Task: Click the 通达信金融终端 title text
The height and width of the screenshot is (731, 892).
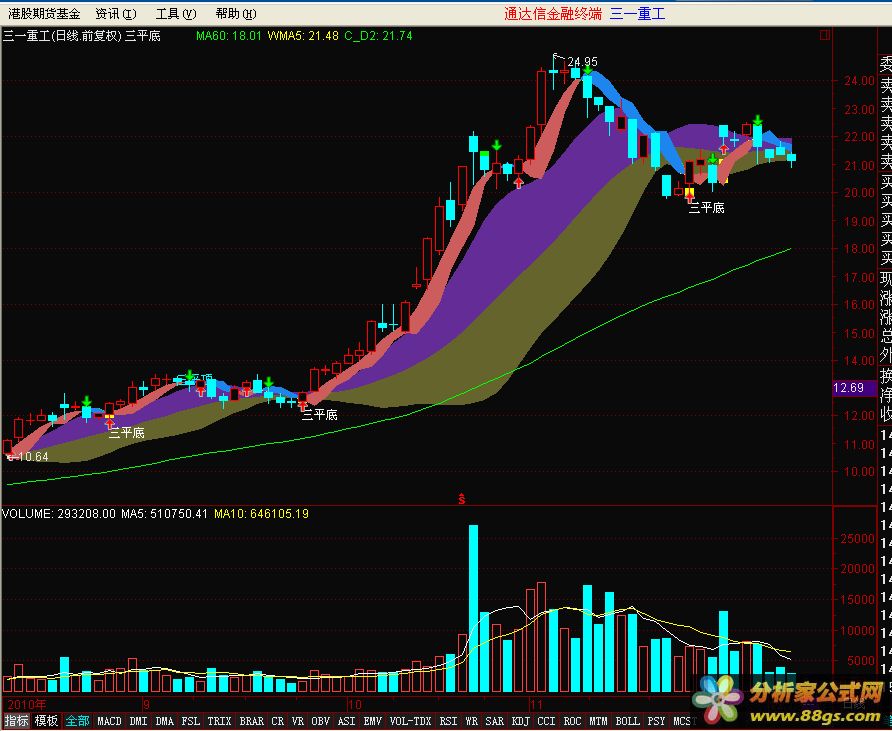Action: (552, 14)
